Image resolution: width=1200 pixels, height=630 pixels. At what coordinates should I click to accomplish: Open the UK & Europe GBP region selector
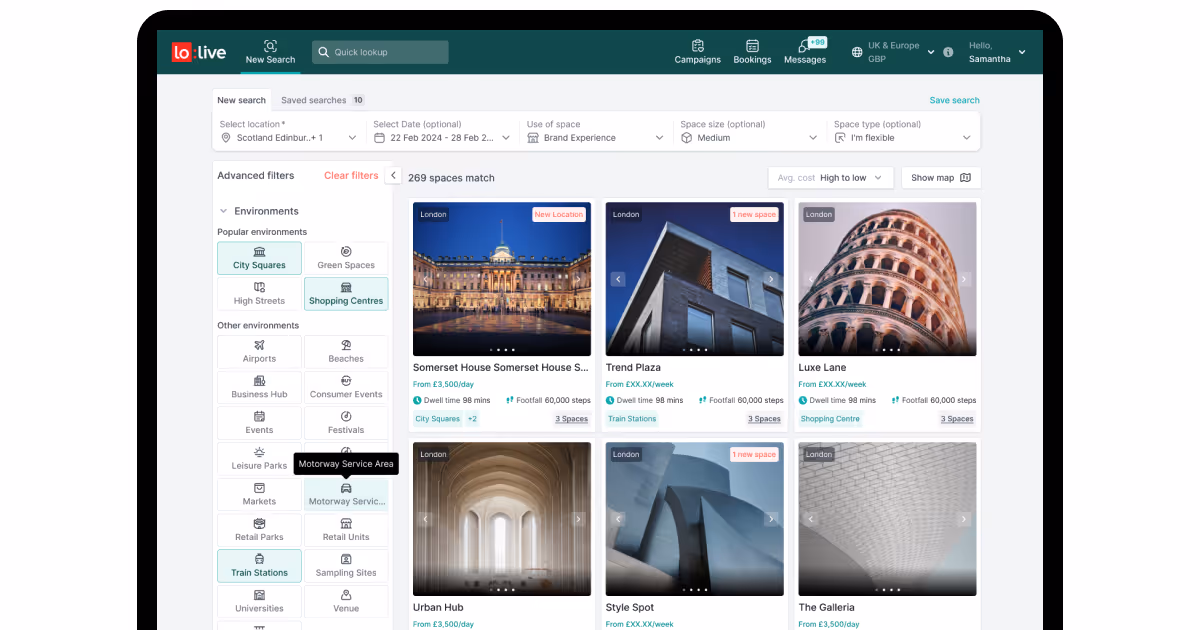pyautogui.click(x=892, y=52)
